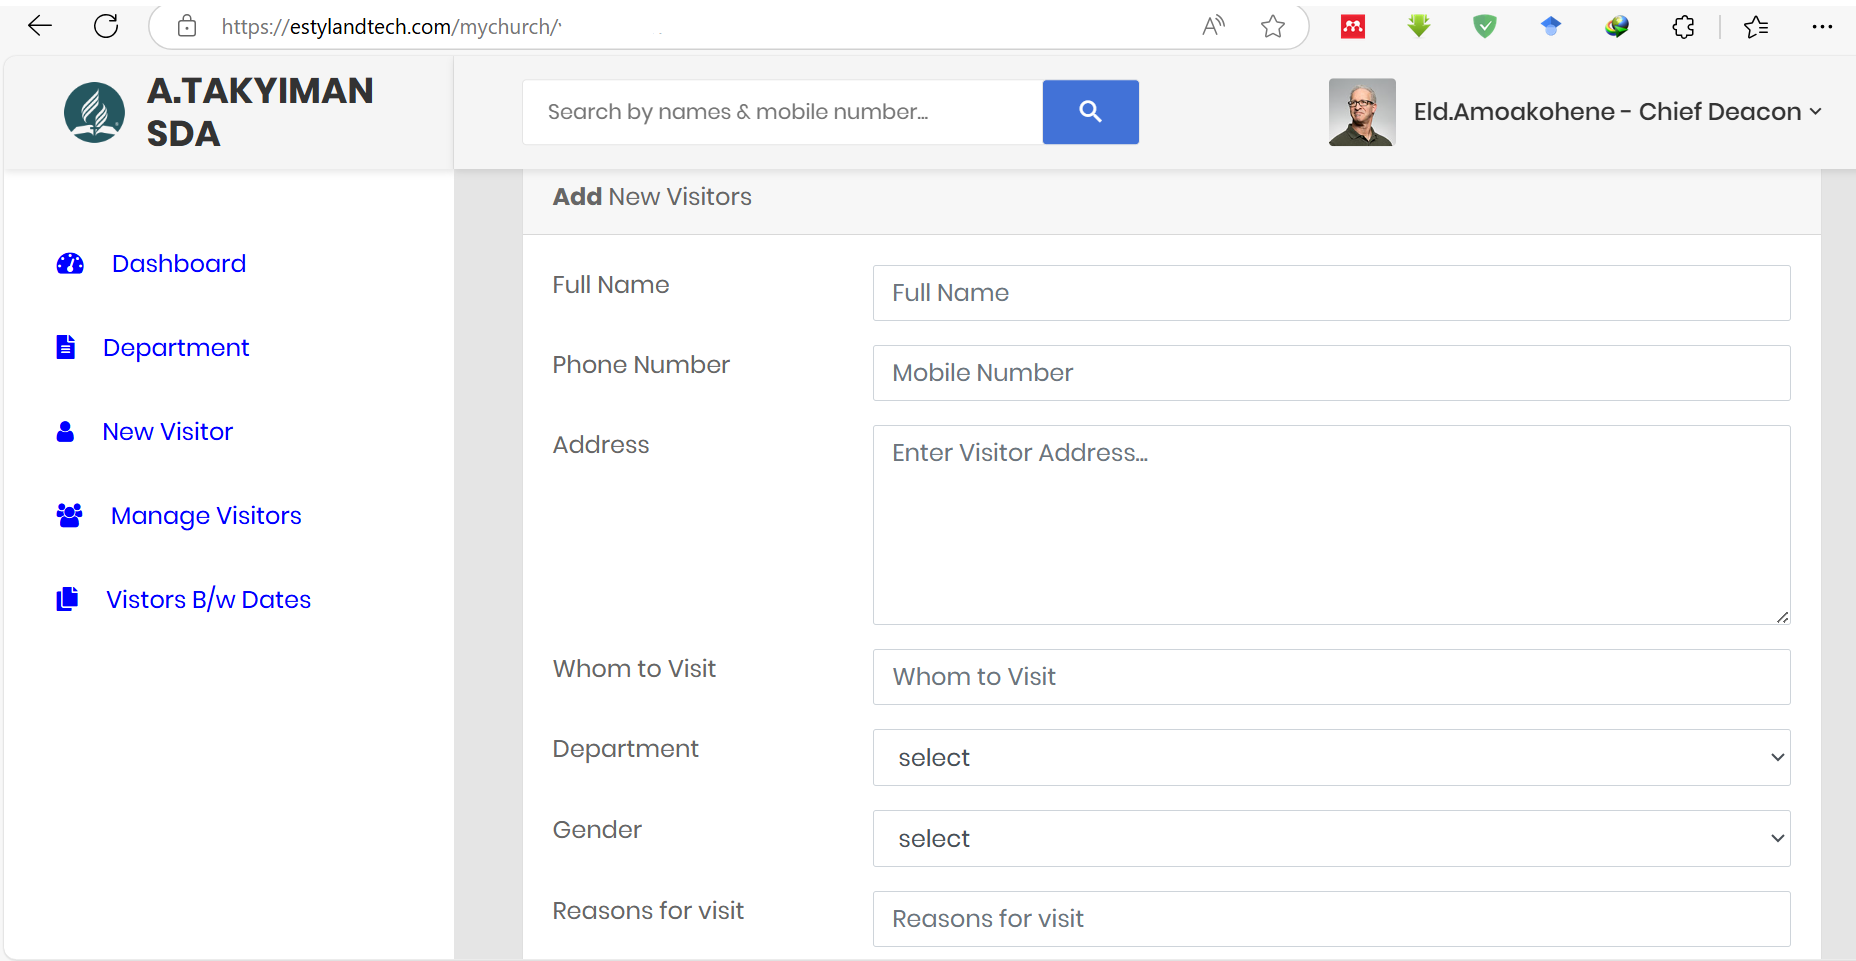1856x961 pixels.
Task: Add page to favorites with star icon
Action: [1272, 27]
